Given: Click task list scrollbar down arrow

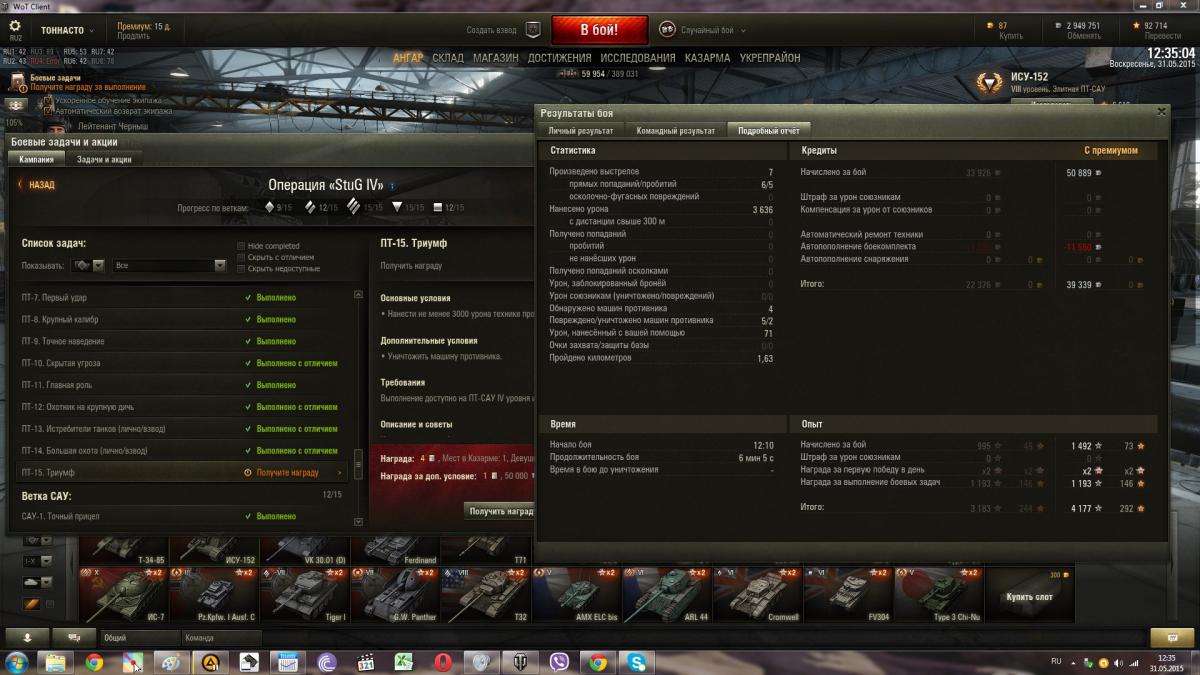Looking at the screenshot, I should pyautogui.click(x=358, y=521).
